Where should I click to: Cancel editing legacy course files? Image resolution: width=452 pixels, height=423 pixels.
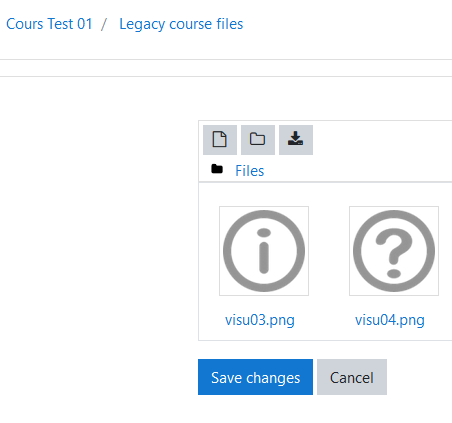352,377
